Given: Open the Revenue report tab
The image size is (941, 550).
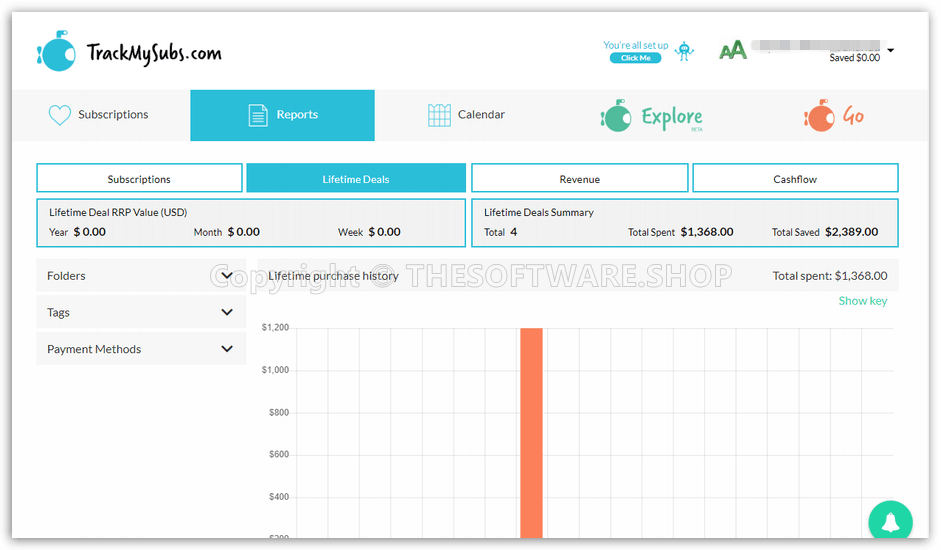Looking at the screenshot, I should tap(579, 179).
